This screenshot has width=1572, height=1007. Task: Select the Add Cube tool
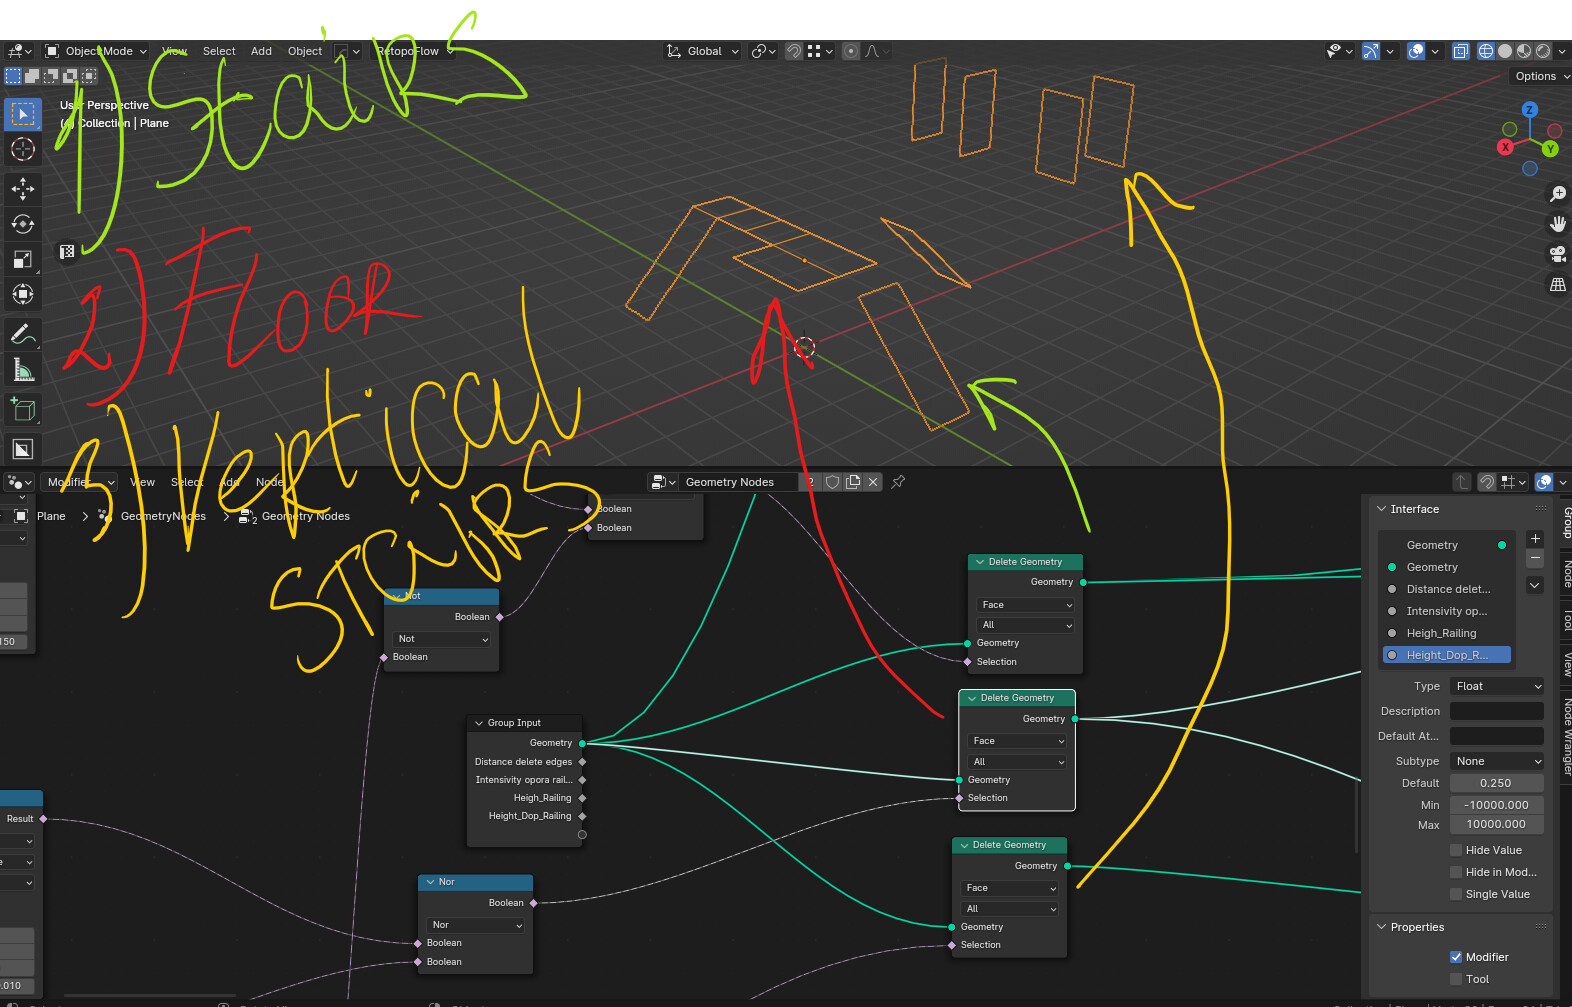pyautogui.click(x=22, y=410)
